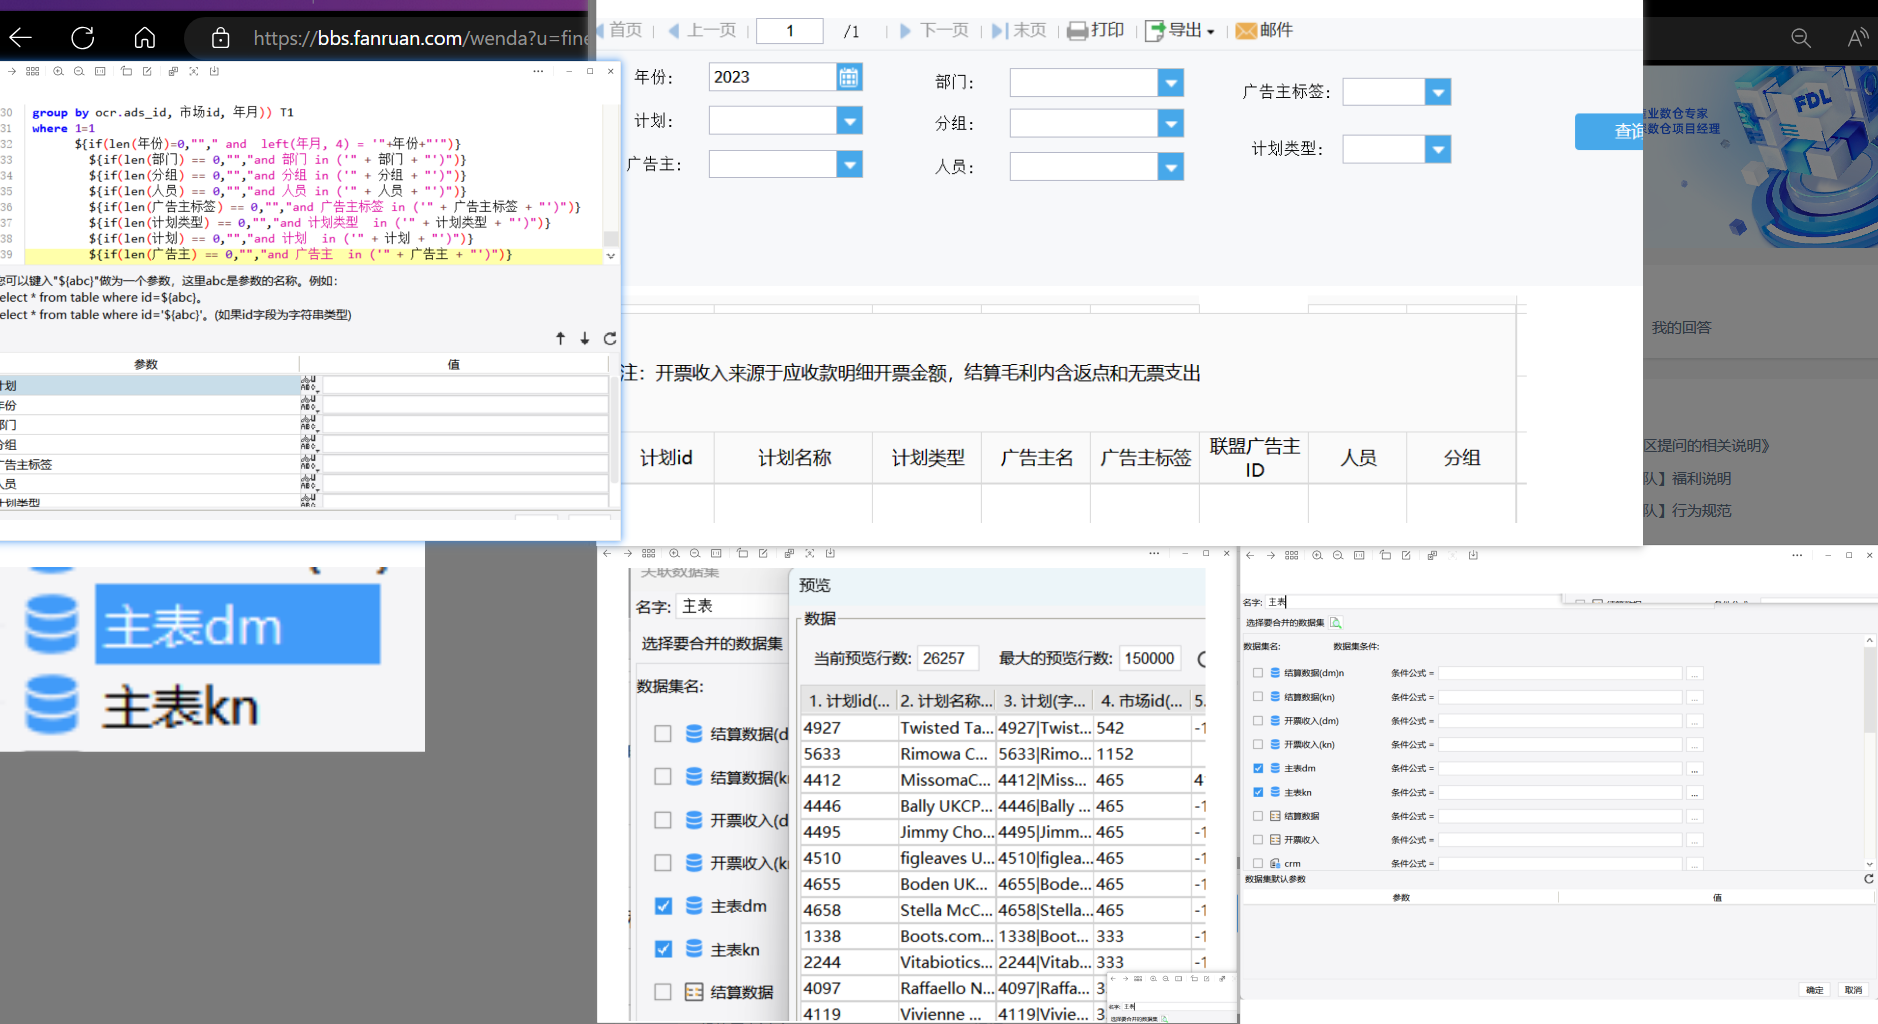Image resolution: width=1878 pixels, height=1024 pixels.
Task: Refresh the browser page
Action: (83, 38)
